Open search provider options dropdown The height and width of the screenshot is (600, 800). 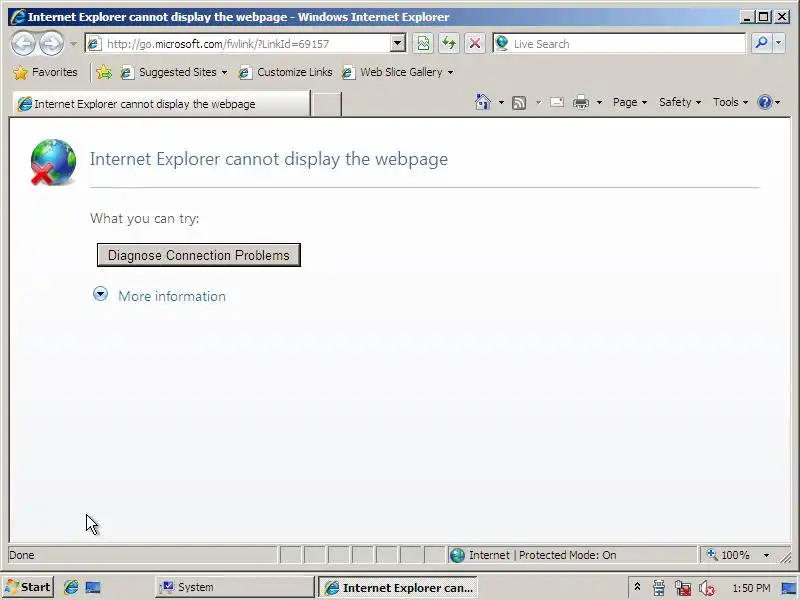779,44
